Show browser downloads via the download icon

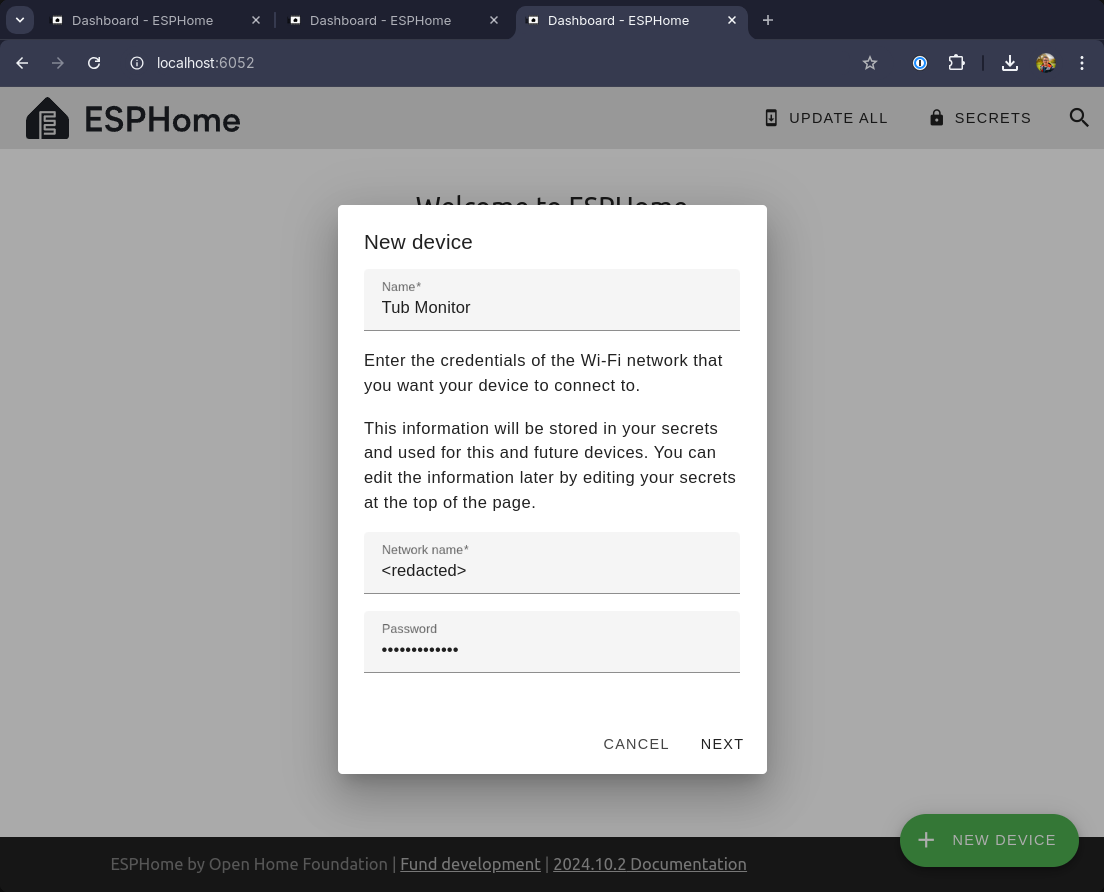(x=1010, y=63)
